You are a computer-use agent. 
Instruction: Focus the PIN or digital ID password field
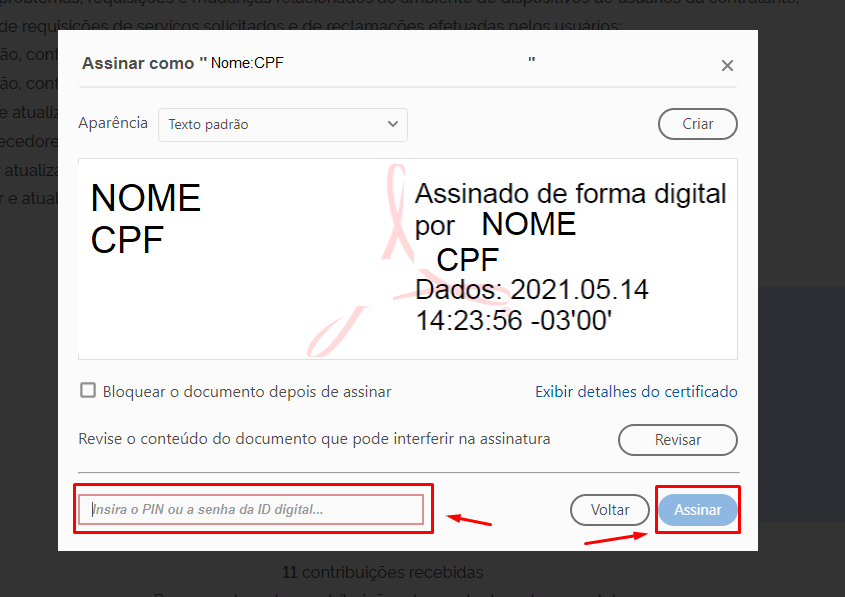pos(252,510)
